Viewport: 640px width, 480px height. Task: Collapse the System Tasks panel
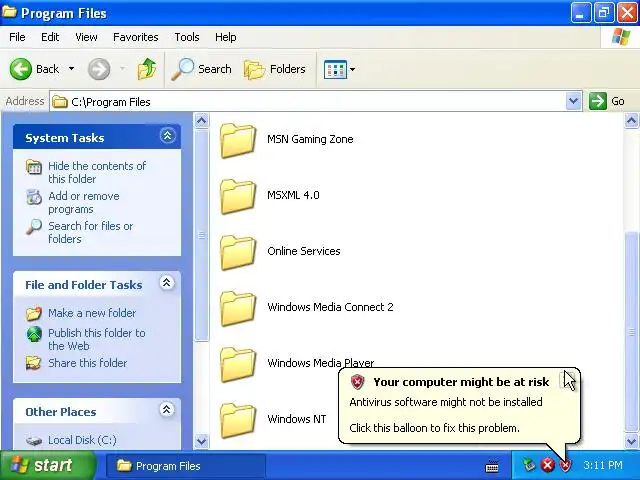[167, 136]
